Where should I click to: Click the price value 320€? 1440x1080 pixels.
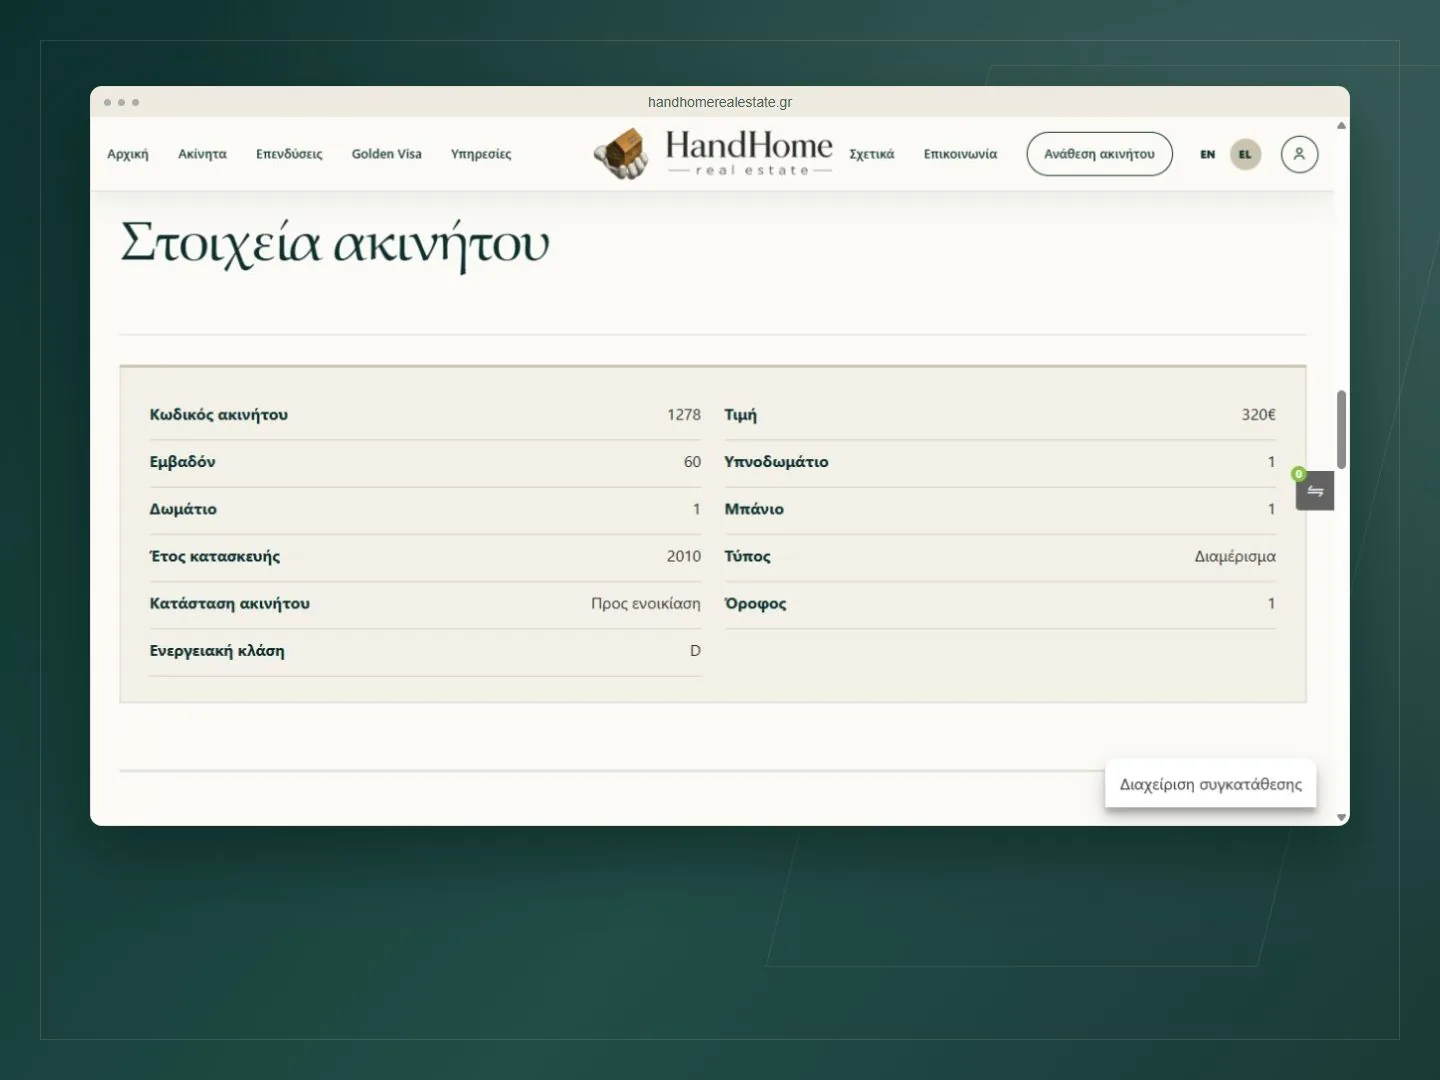click(x=1258, y=414)
